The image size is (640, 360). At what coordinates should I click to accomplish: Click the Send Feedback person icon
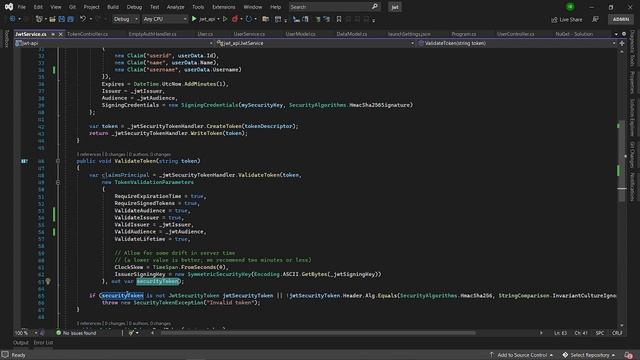596,19
